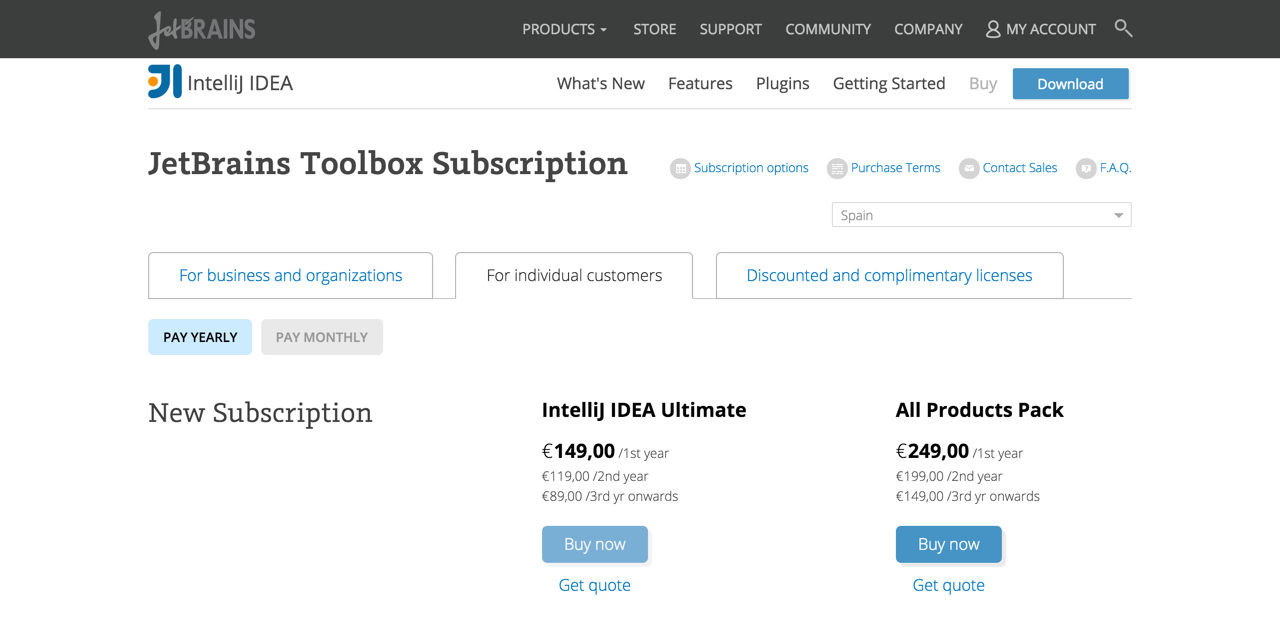
Task: Buy now the All Products Pack
Action: coord(948,544)
